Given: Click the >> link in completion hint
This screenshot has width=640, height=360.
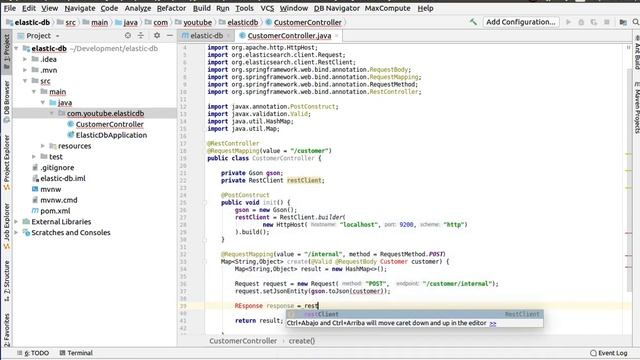Looking at the screenshot, I should (x=493, y=323).
